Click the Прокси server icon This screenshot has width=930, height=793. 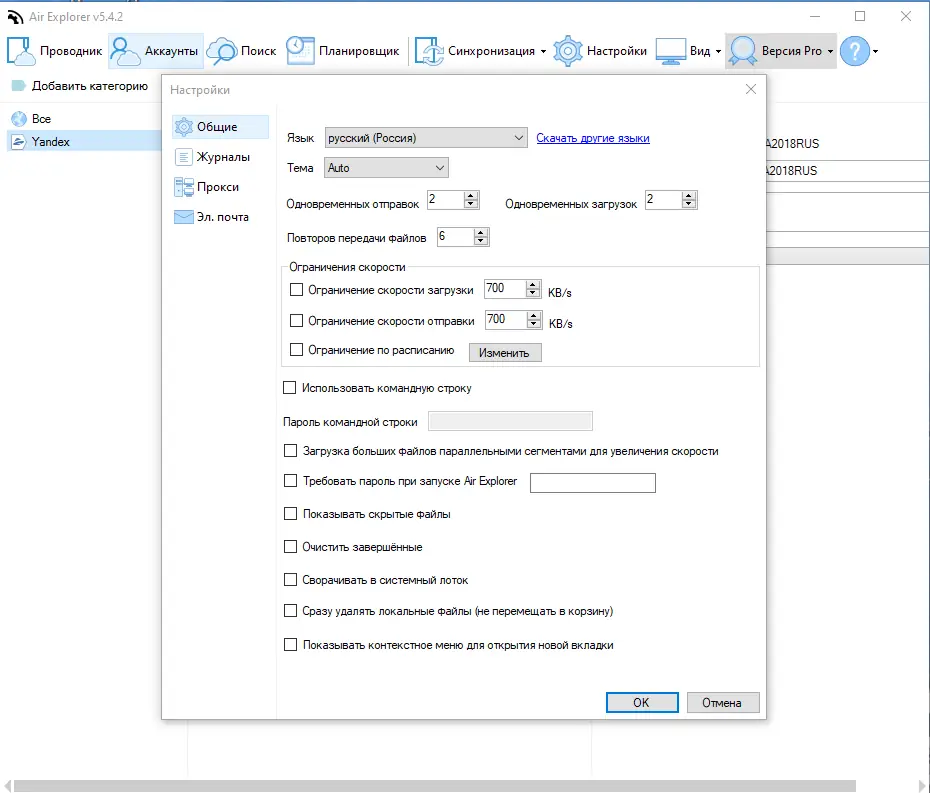click(x=184, y=187)
